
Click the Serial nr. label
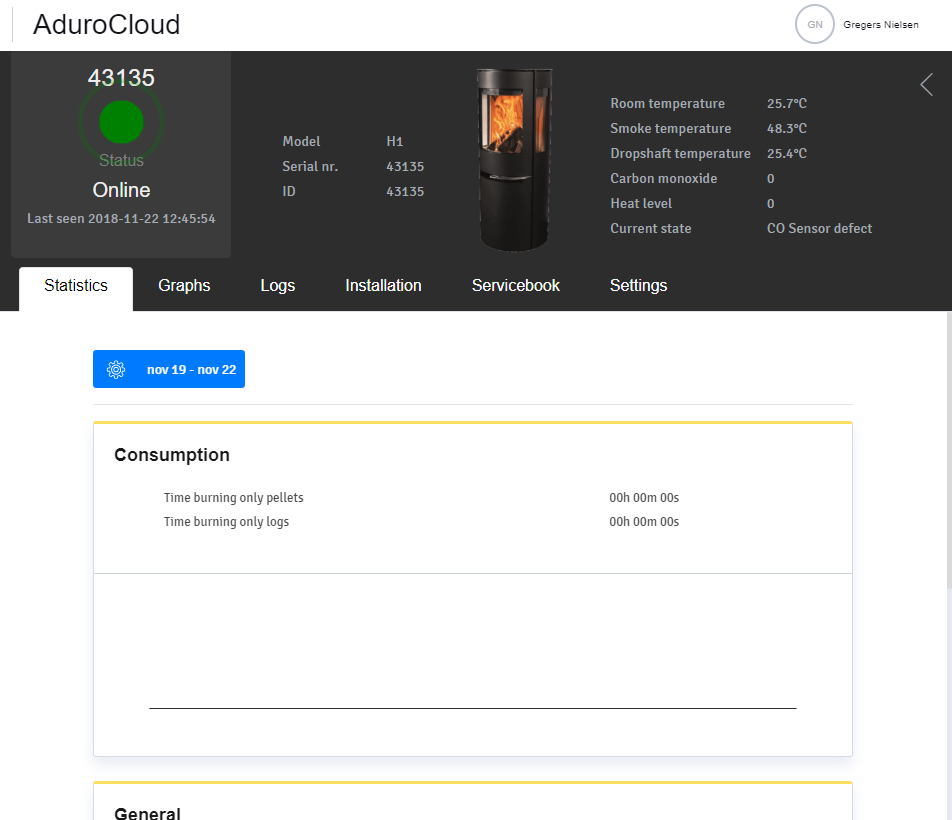310,166
